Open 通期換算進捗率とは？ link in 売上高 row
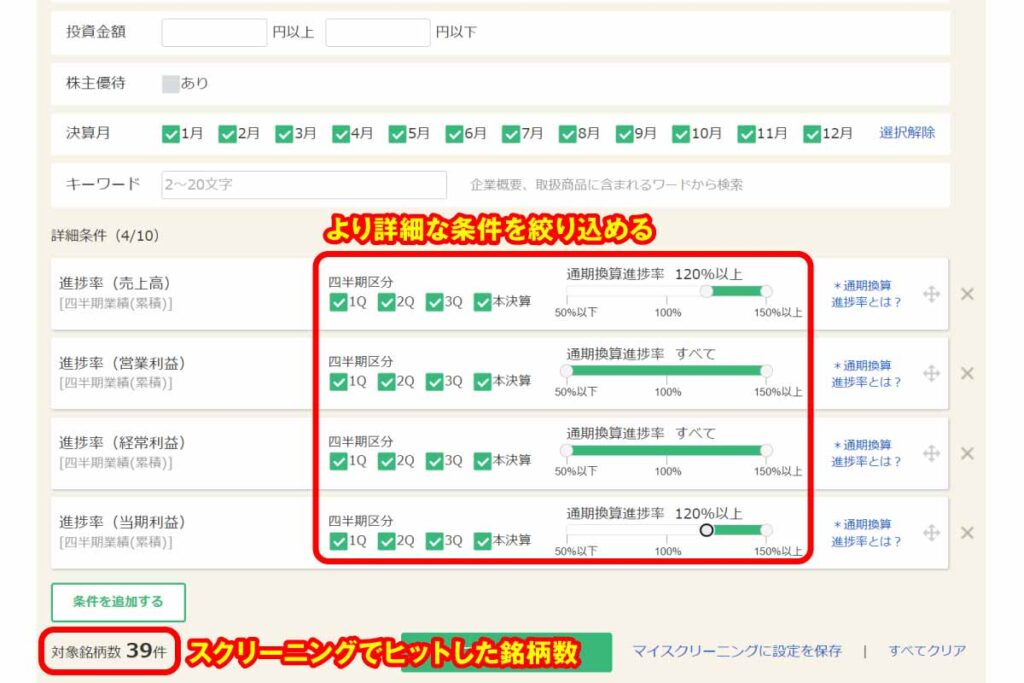Image resolution: width=1024 pixels, height=683 pixels. click(x=865, y=294)
